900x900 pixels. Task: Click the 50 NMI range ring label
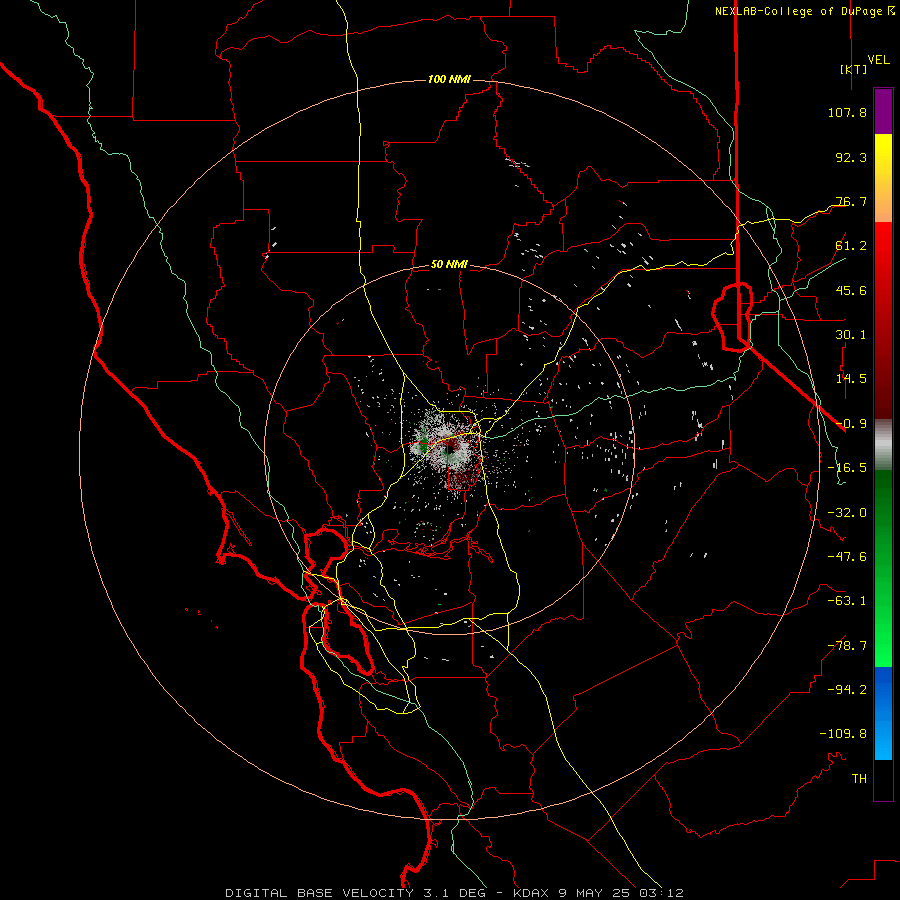449,264
